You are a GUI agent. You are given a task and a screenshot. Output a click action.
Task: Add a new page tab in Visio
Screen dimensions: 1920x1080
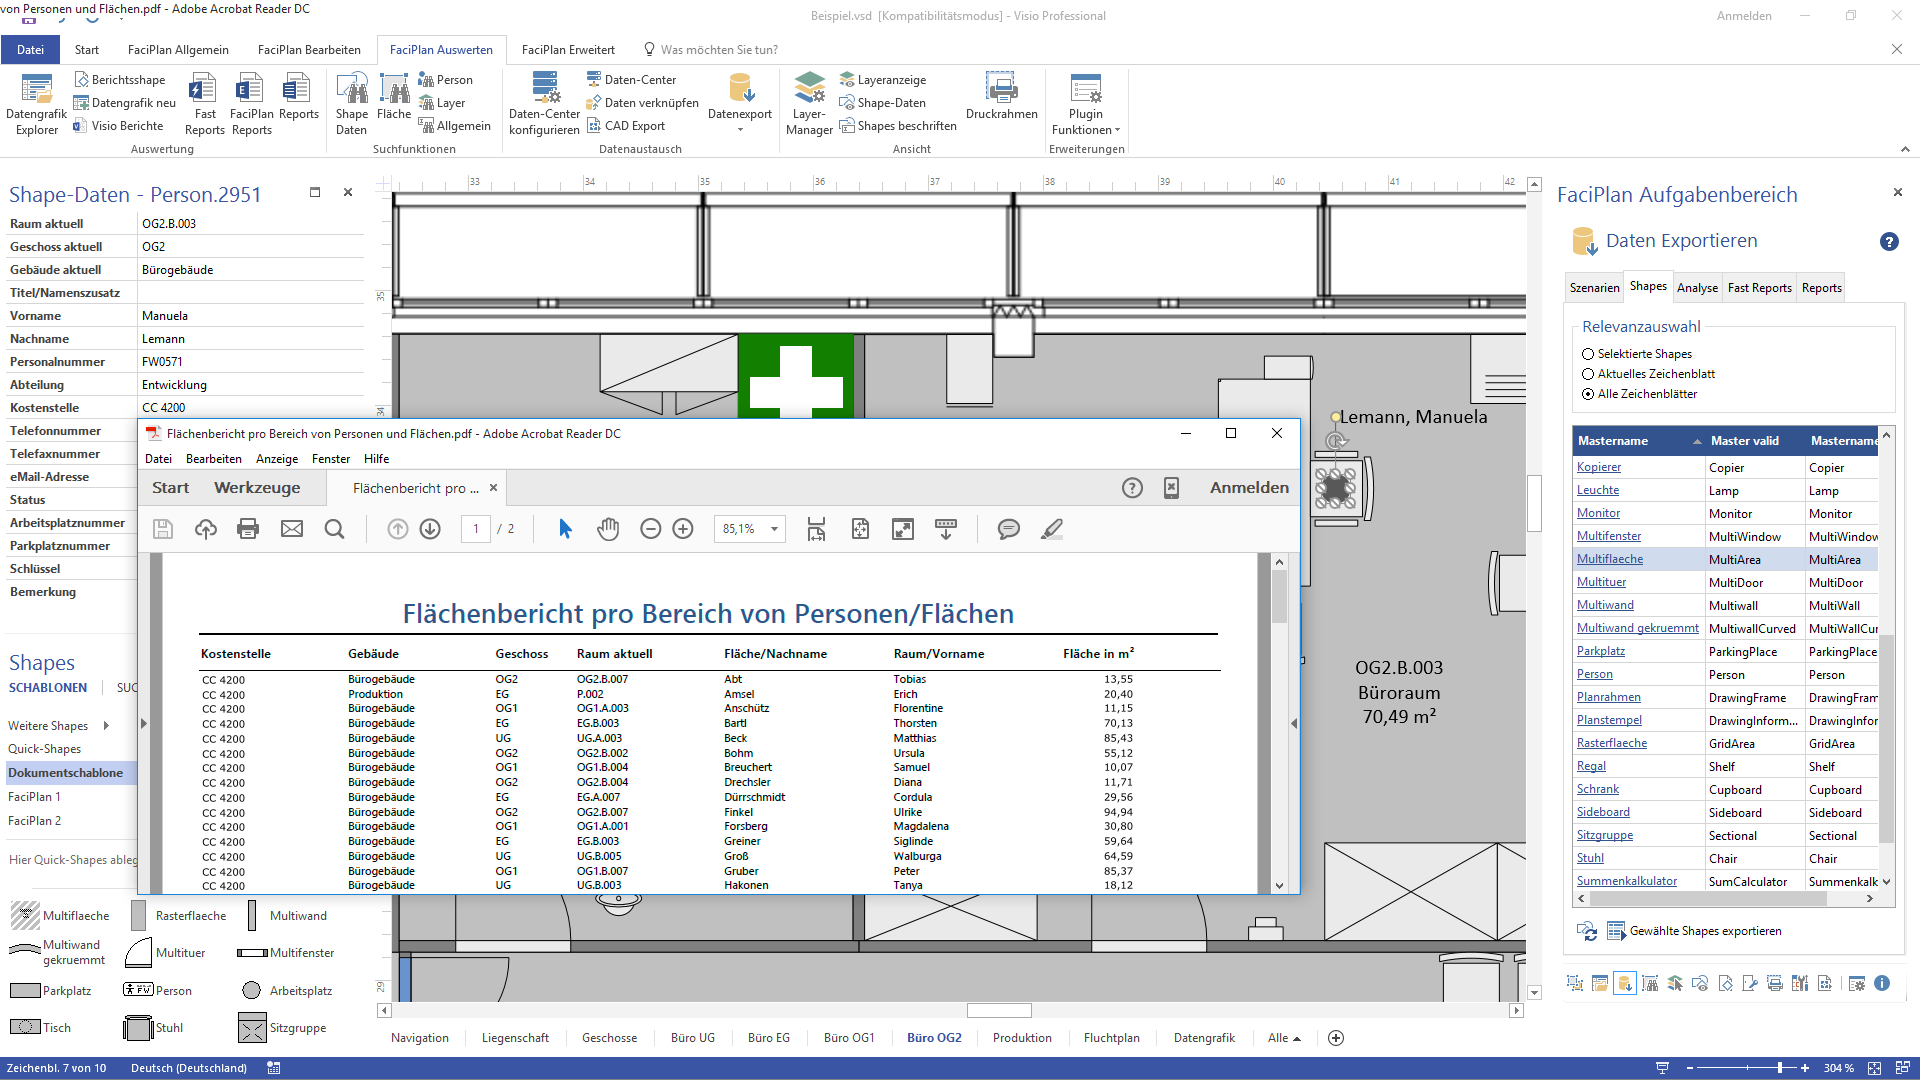1336,1038
